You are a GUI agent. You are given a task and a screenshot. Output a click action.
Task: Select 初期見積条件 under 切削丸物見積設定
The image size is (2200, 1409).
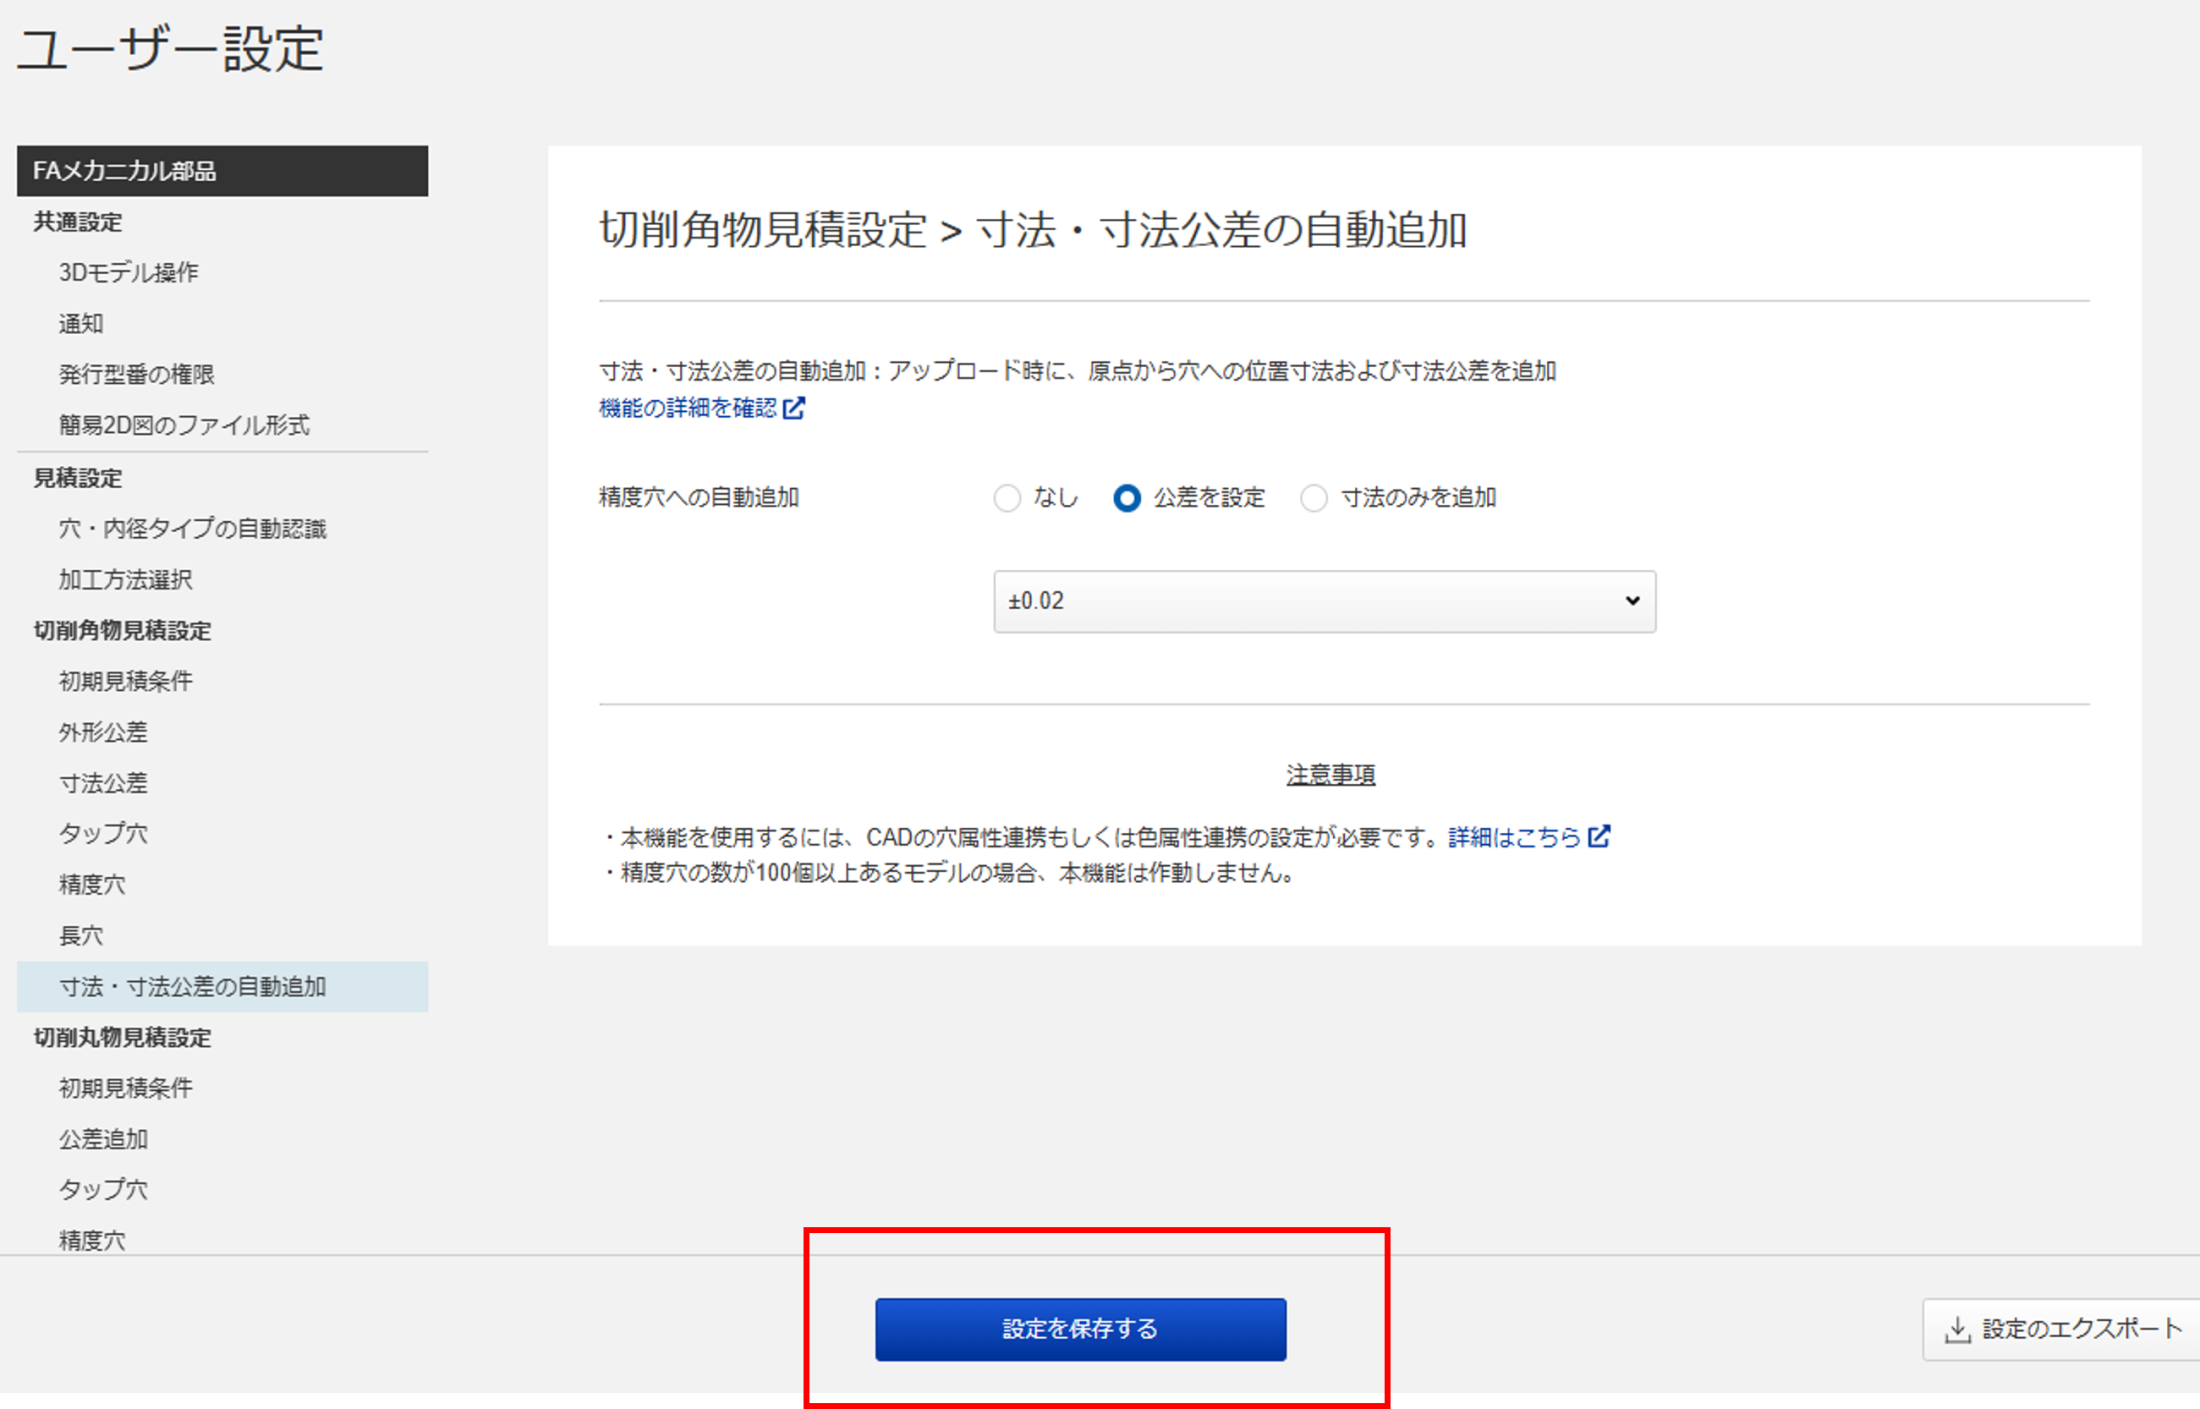126,1088
